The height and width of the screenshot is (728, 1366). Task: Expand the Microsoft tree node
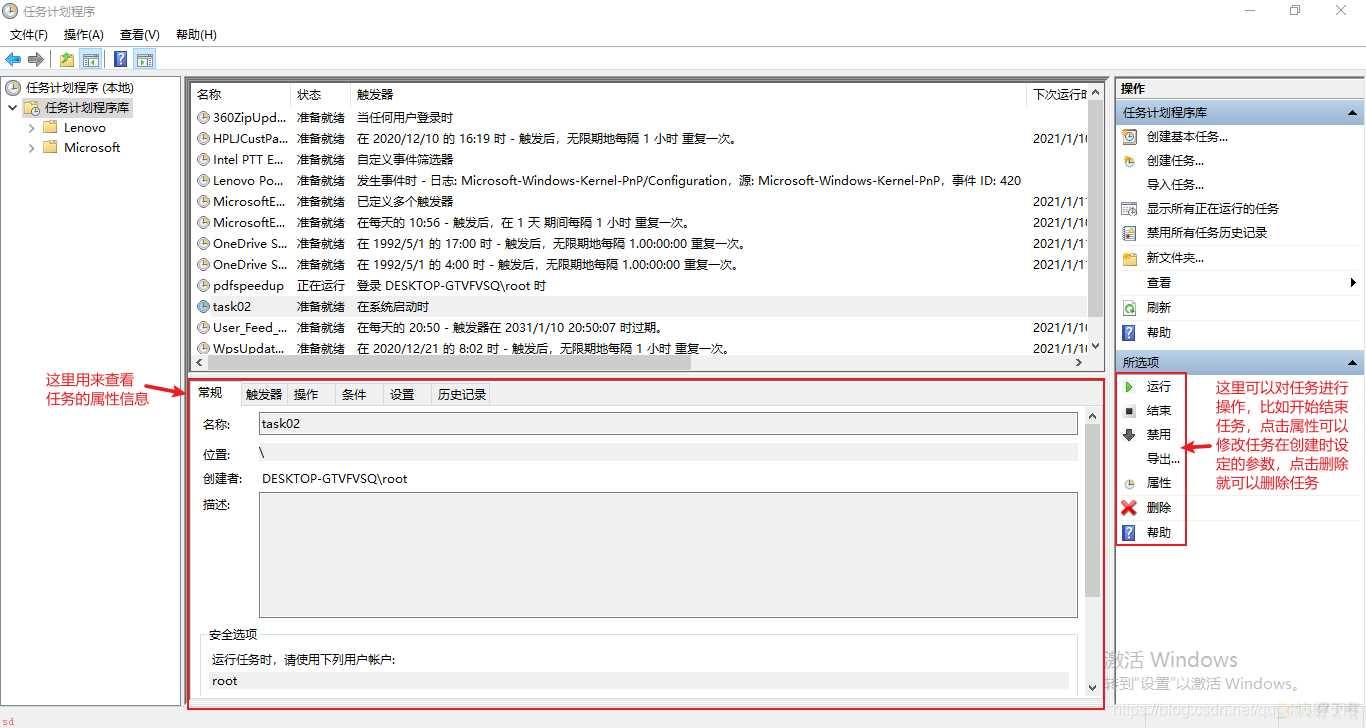(x=31, y=148)
